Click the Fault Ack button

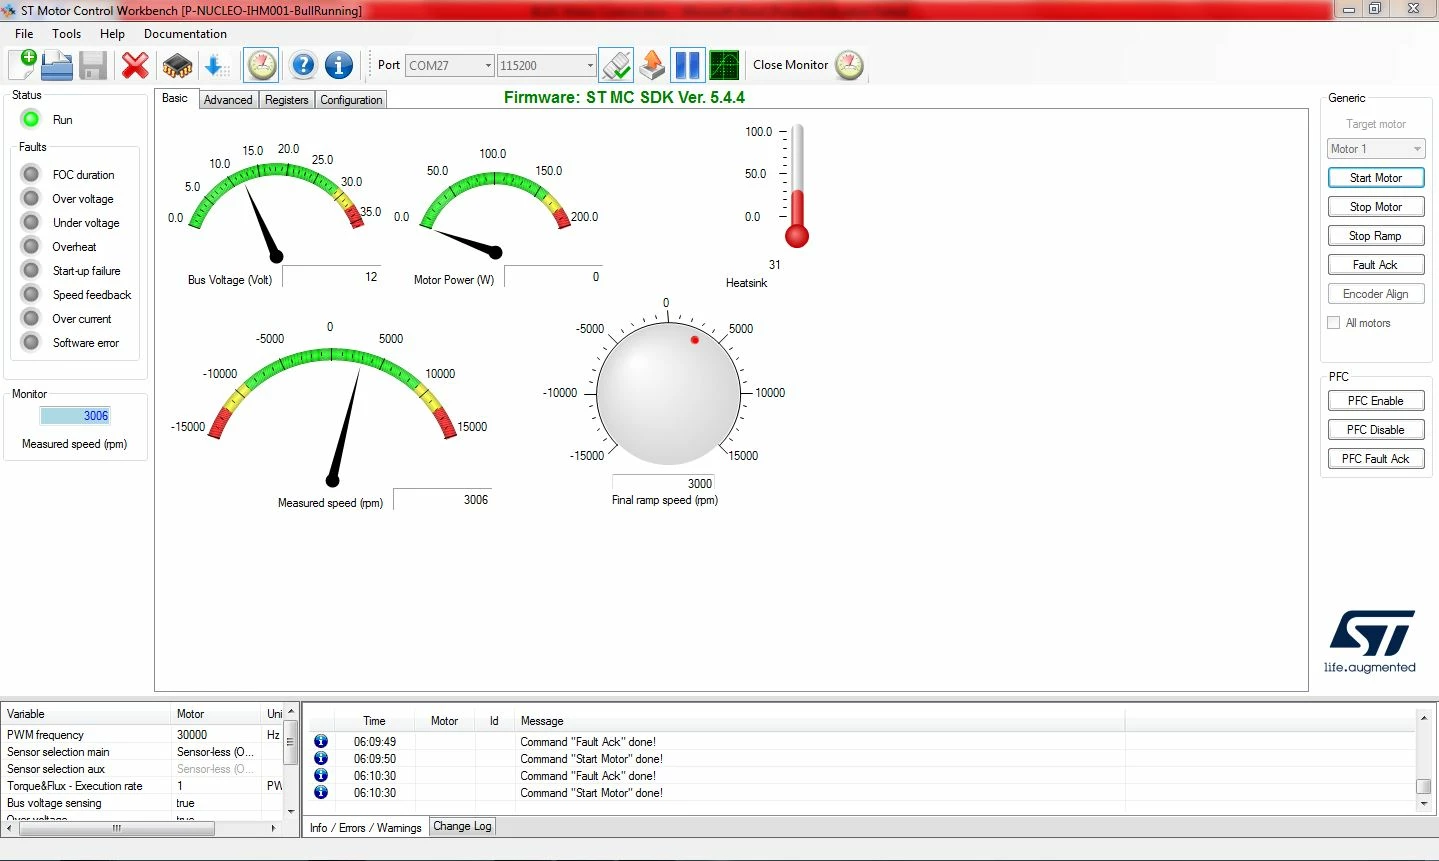click(x=1376, y=265)
